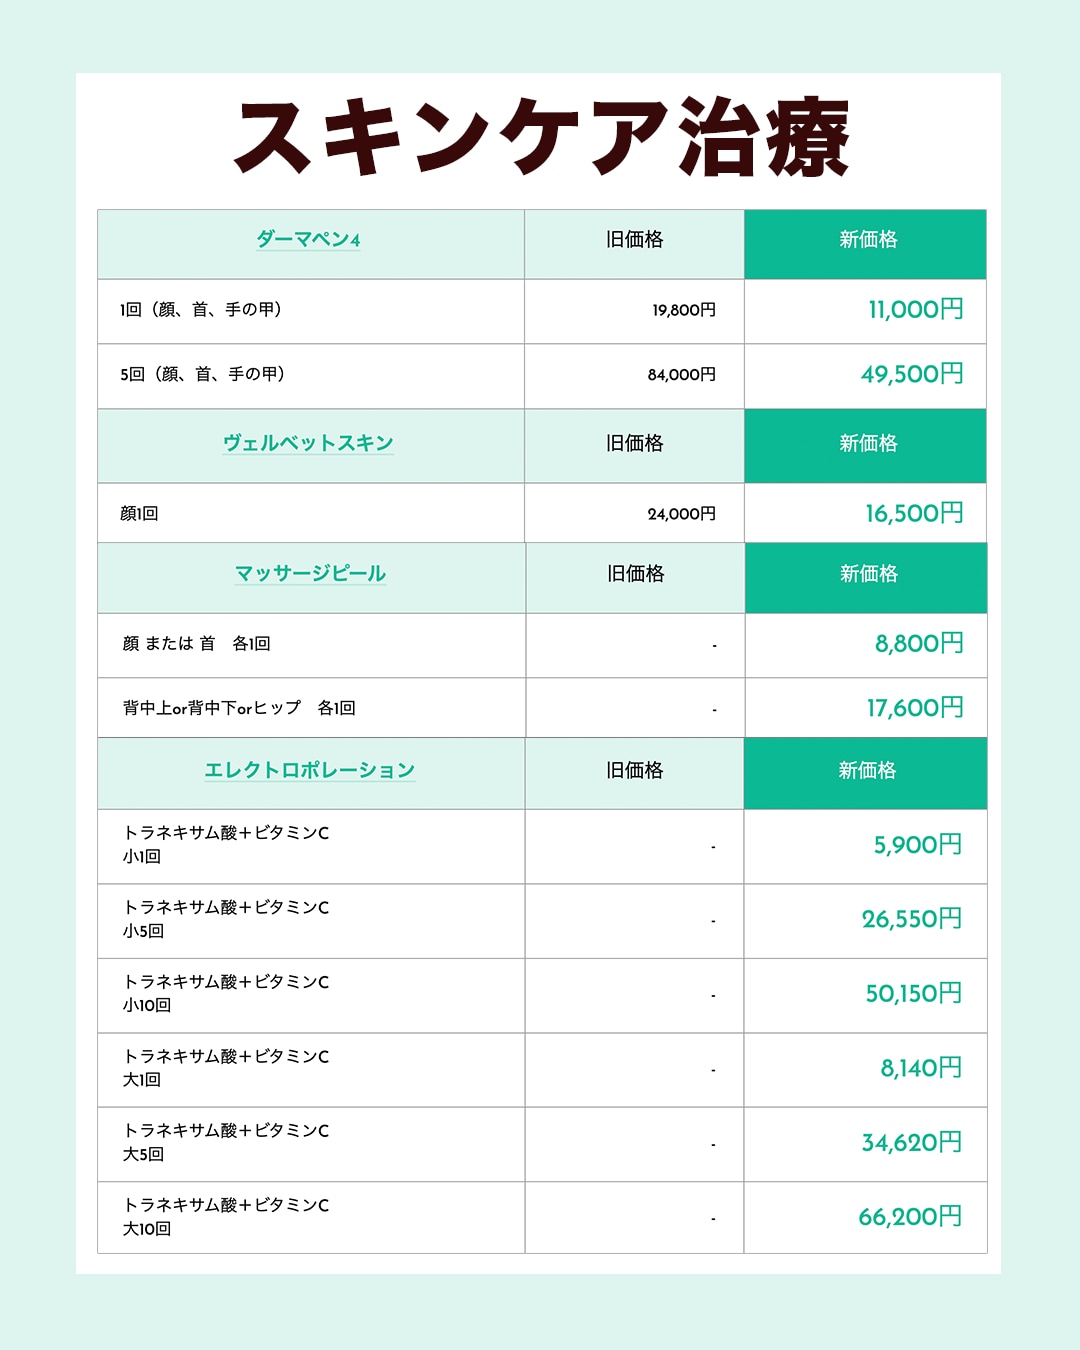Open the ダーマペン4 link

point(308,239)
